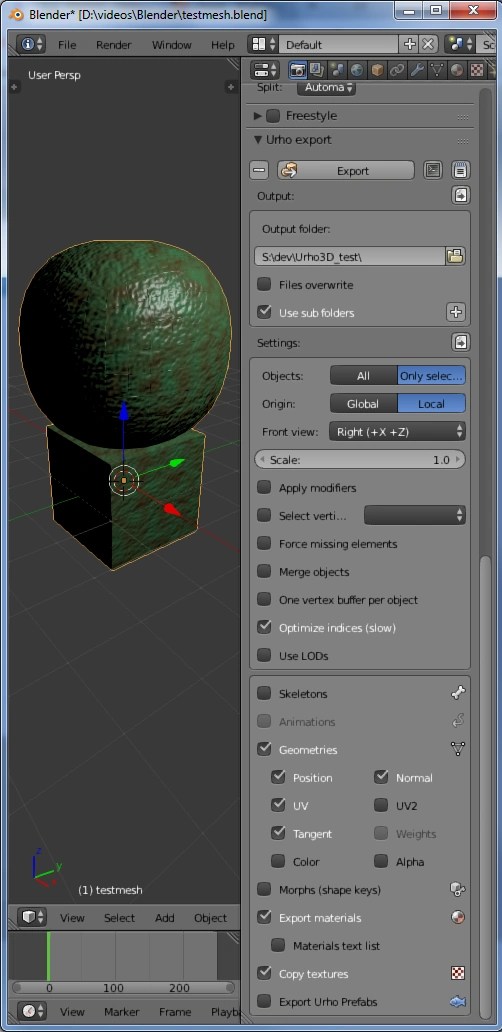Enable One vertex buffer per object
The height and width of the screenshot is (1032, 502).
point(264,599)
